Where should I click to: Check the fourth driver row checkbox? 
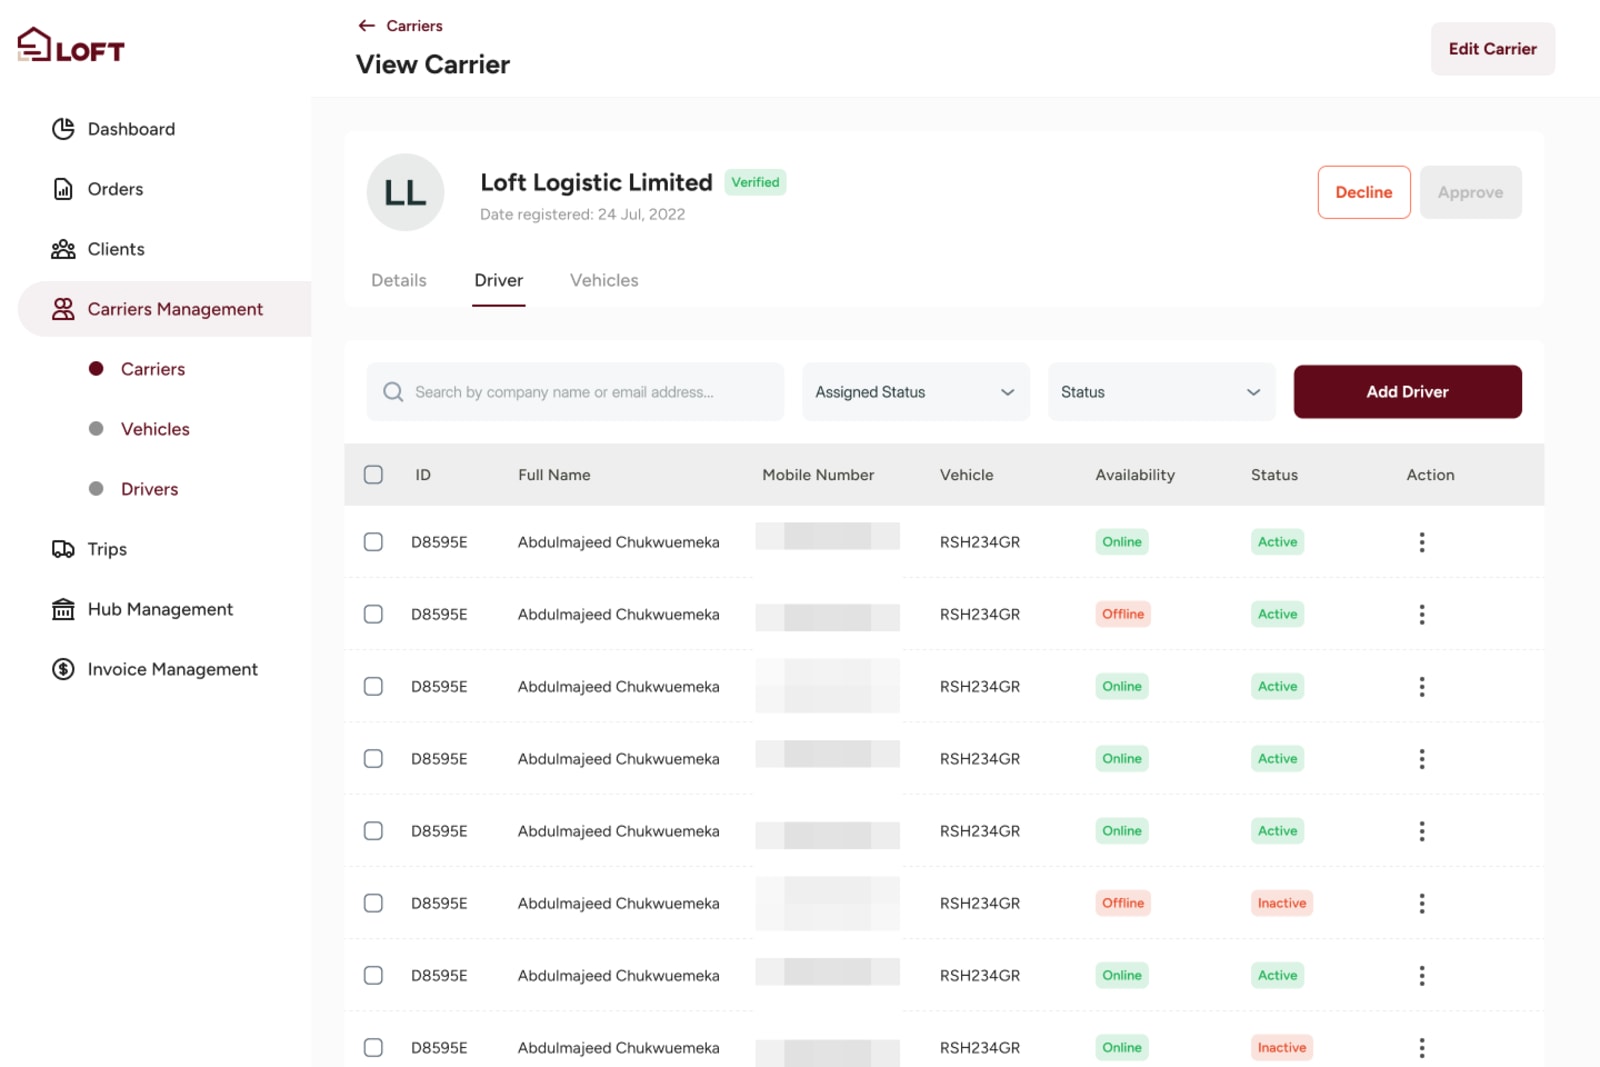tap(373, 758)
